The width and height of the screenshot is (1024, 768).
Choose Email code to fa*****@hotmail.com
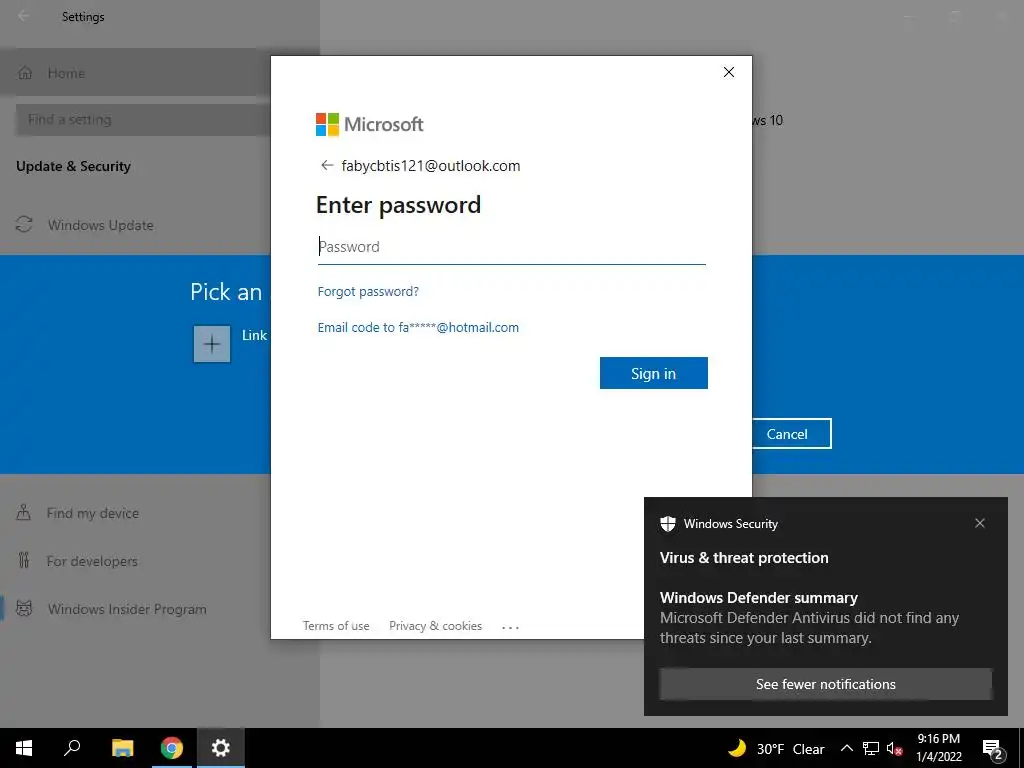coord(418,327)
